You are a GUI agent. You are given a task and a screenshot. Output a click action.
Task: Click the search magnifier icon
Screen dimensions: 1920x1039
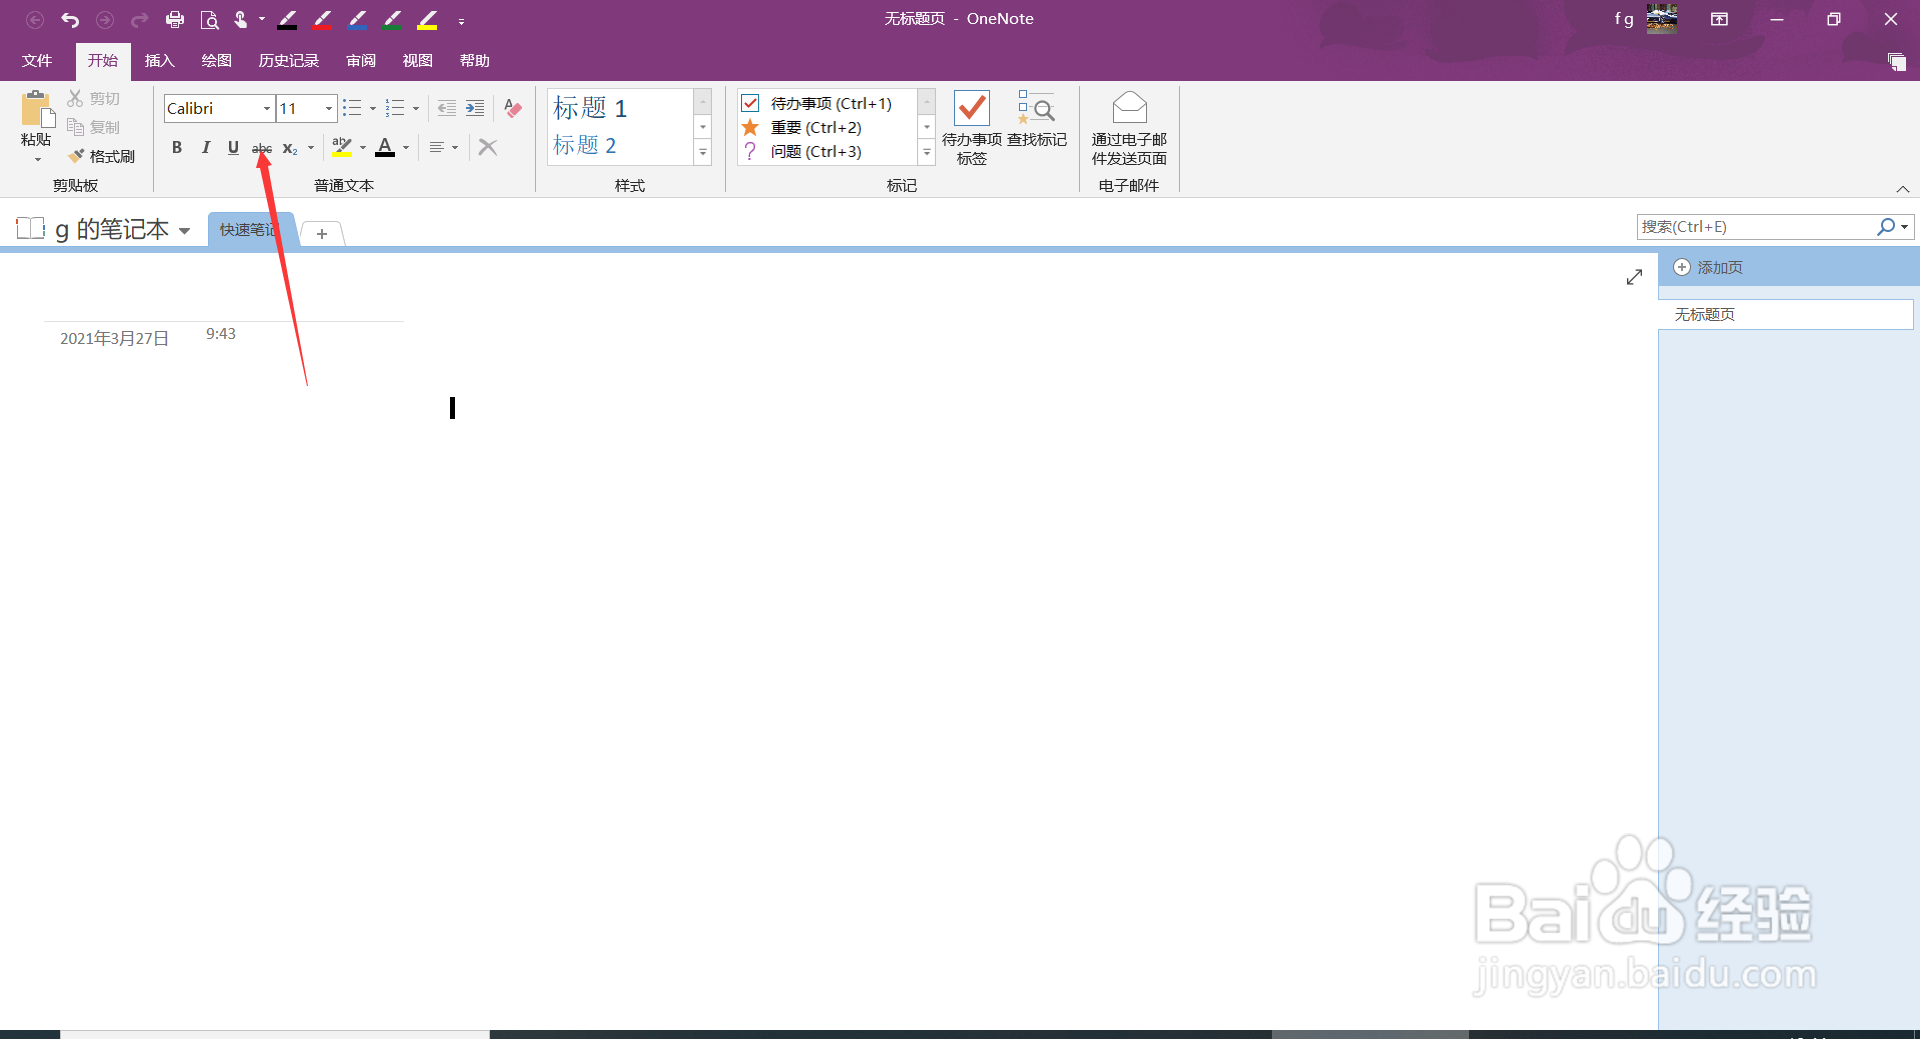click(x=1886, y=227)
